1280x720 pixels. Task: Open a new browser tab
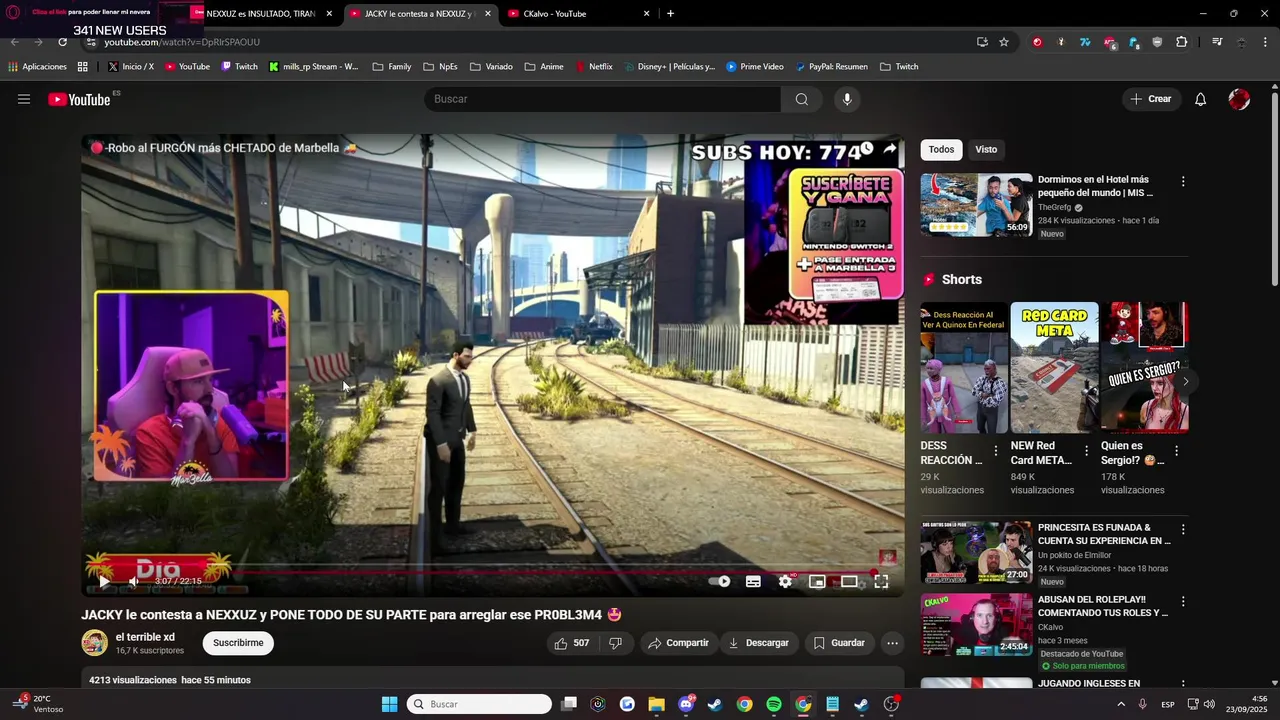pyautogui.click(x=670, y=14)
